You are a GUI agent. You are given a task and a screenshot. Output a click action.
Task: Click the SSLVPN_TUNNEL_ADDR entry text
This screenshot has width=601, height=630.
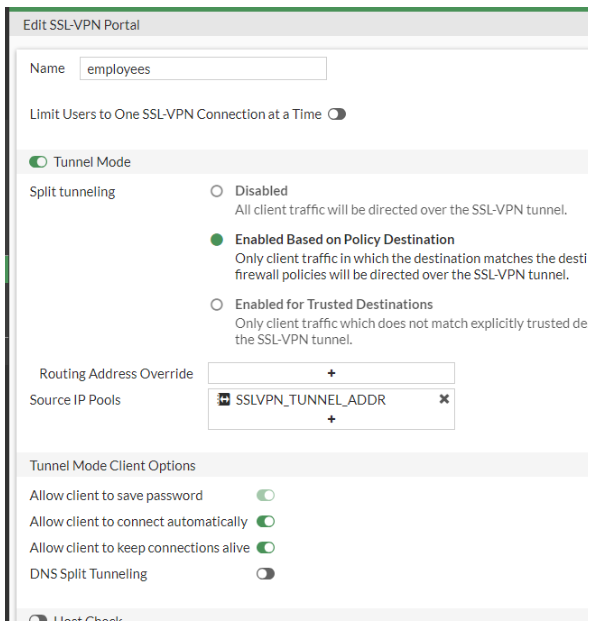tap(310, 399)
